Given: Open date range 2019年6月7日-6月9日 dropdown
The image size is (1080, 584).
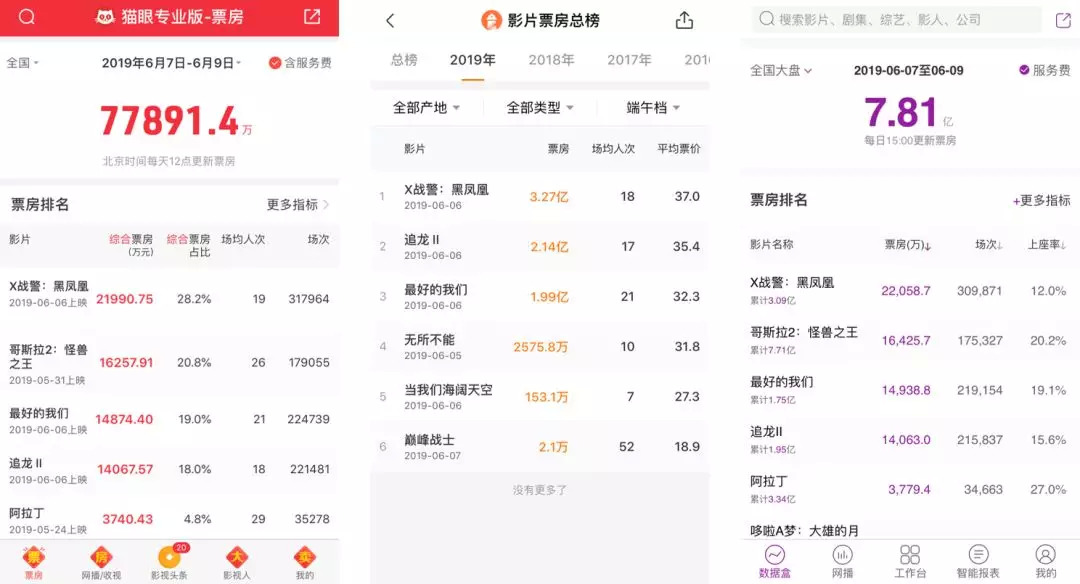Looking at the screenshot, I should (x=171, y=63).
